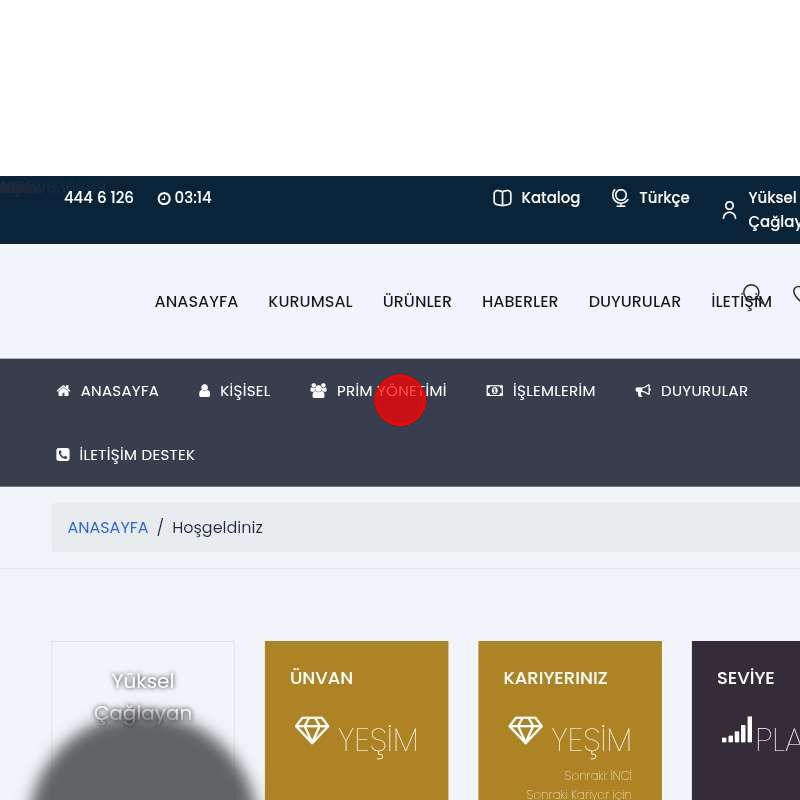Click the search magnifier icon
Viewport: 800px width, 800px height.
pos(752,294)
